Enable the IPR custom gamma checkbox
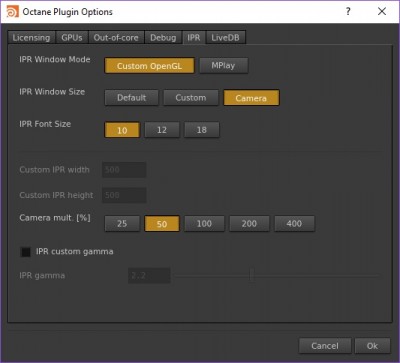Screen dimensions: 400x363 pos(25,252)
